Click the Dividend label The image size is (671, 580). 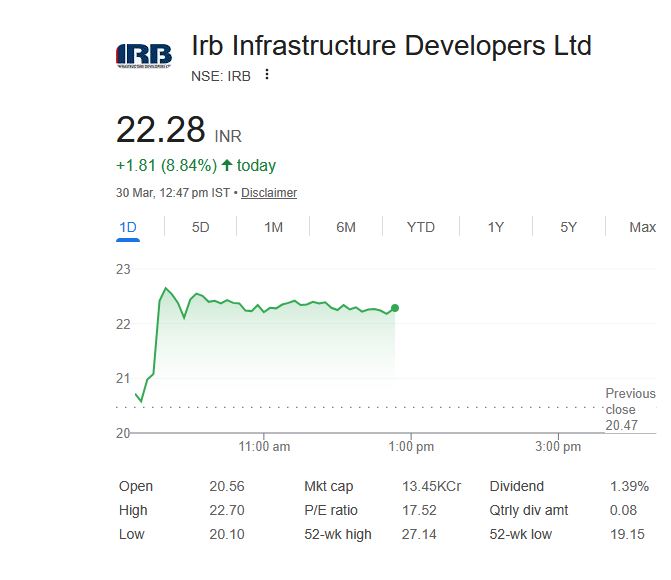click(x=516, y=487)
